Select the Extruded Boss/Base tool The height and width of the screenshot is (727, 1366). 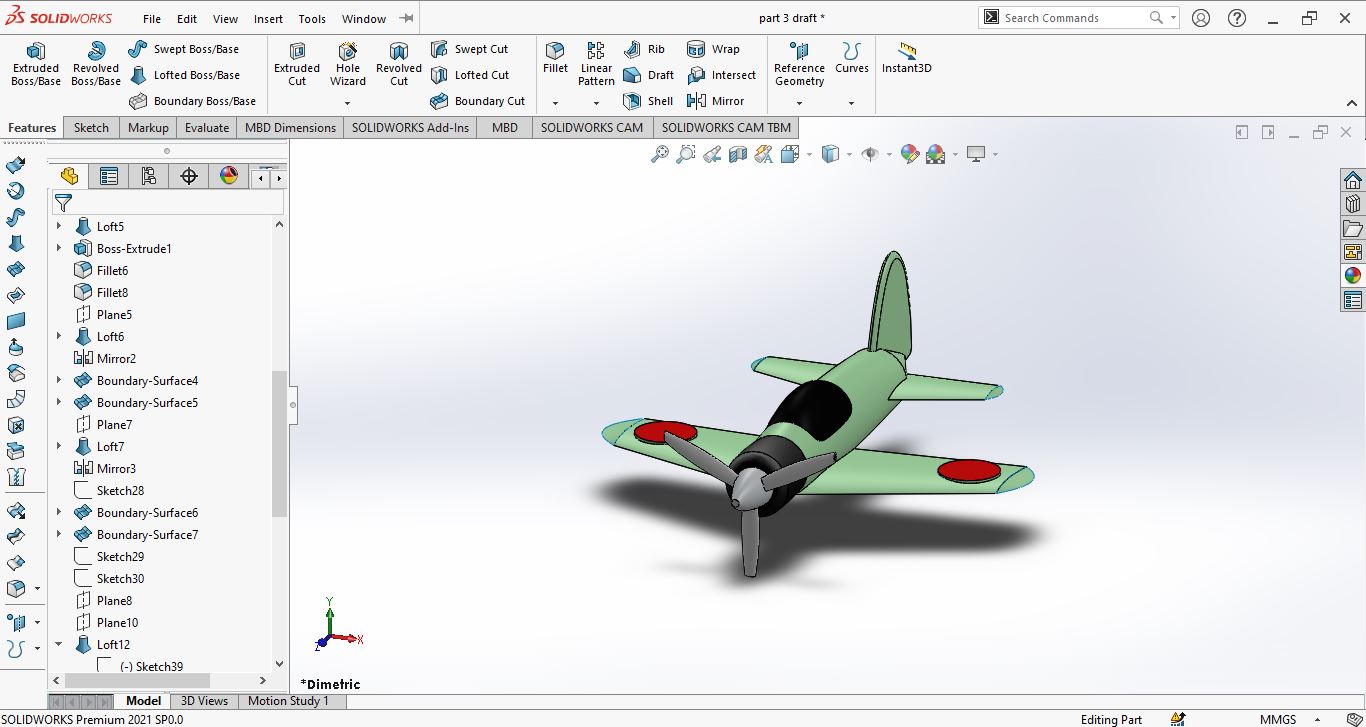[x=36, y=64]
